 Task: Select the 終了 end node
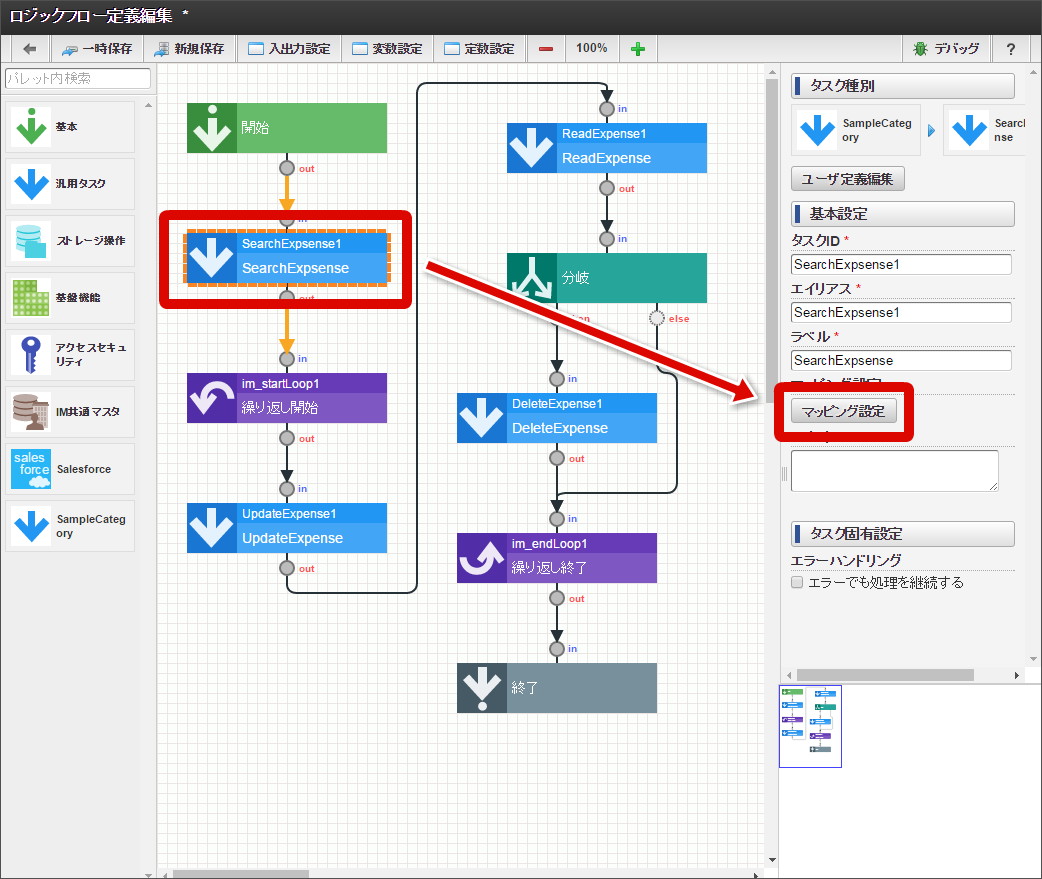(x=557, y=688)
